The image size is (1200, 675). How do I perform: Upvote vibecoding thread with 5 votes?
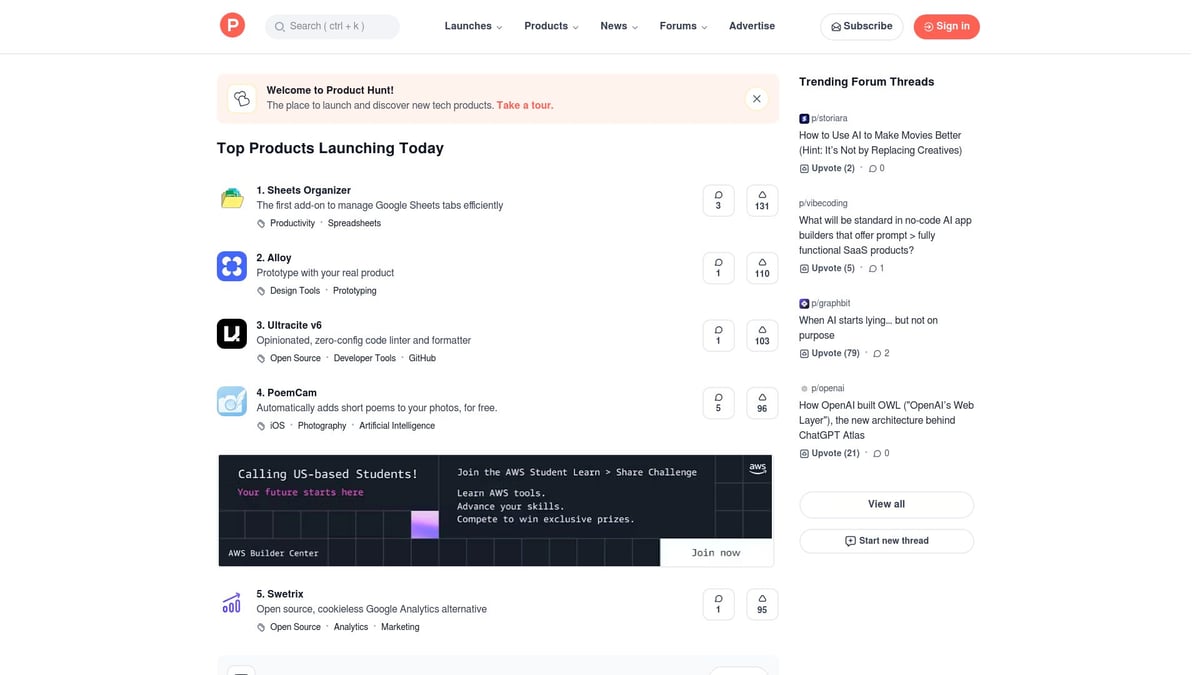(827, 268)
